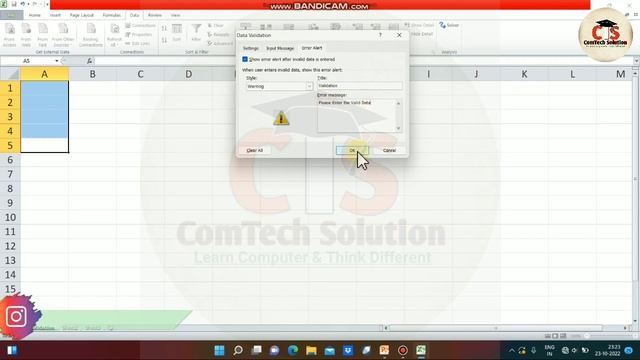This screenshot has height=360, width=640.
Task: Click the Connections item in the ribbon
Action: click(x=140, y=26)
